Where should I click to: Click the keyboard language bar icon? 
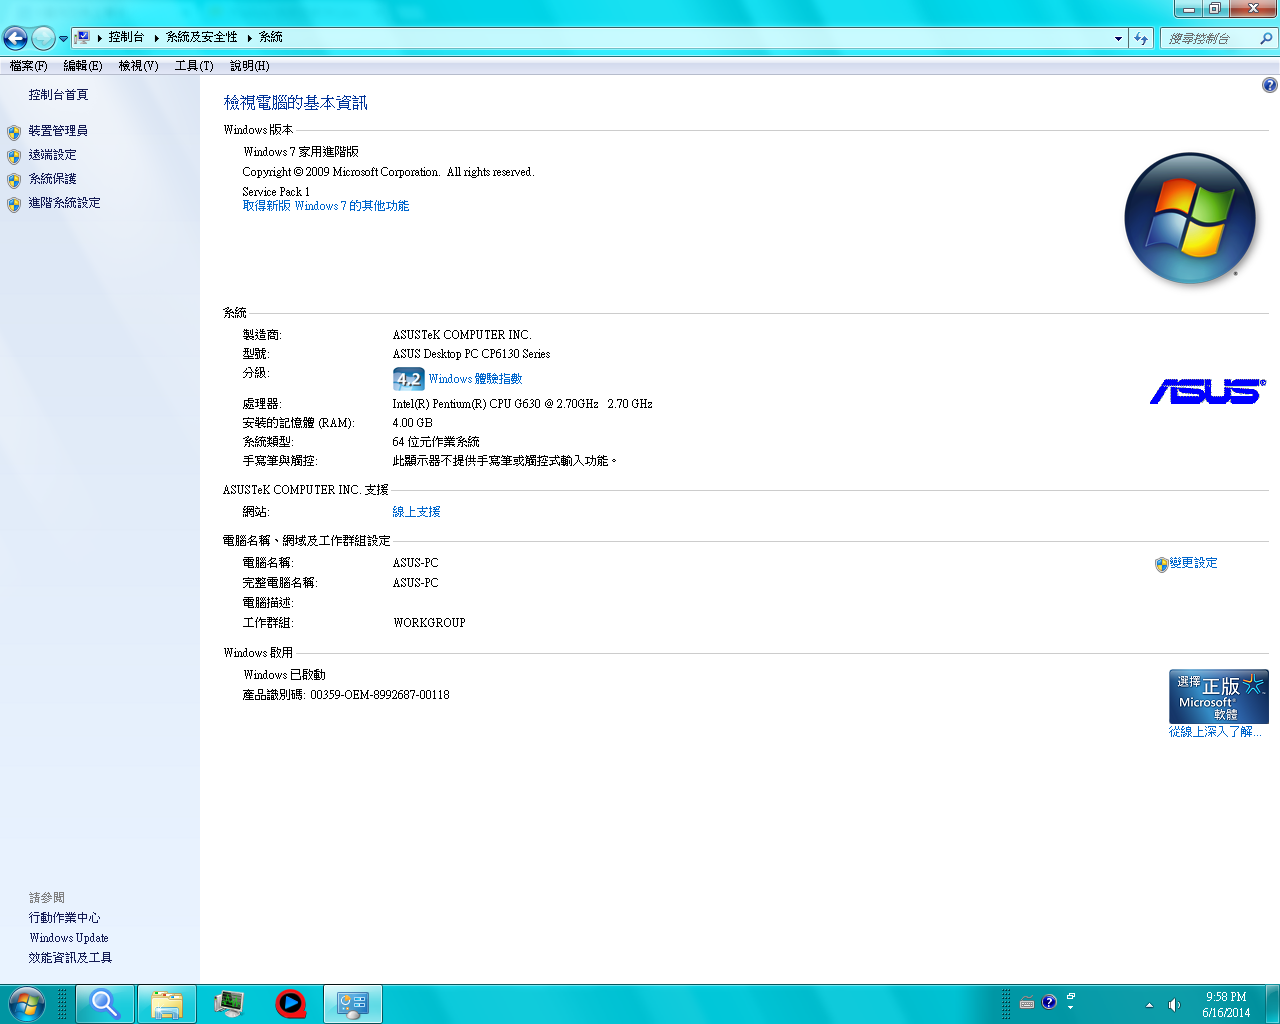click(1027, 1003)
